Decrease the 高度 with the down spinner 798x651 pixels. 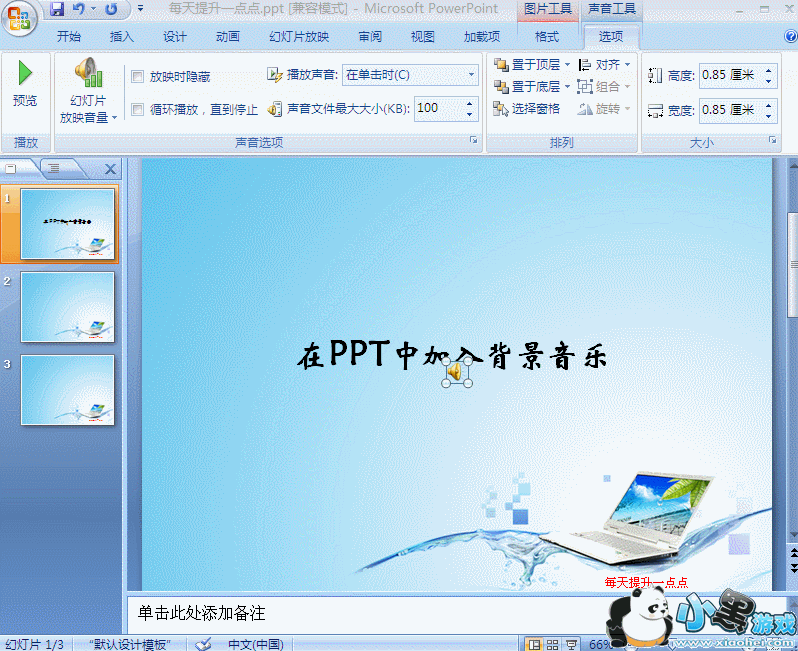(768, 81)
